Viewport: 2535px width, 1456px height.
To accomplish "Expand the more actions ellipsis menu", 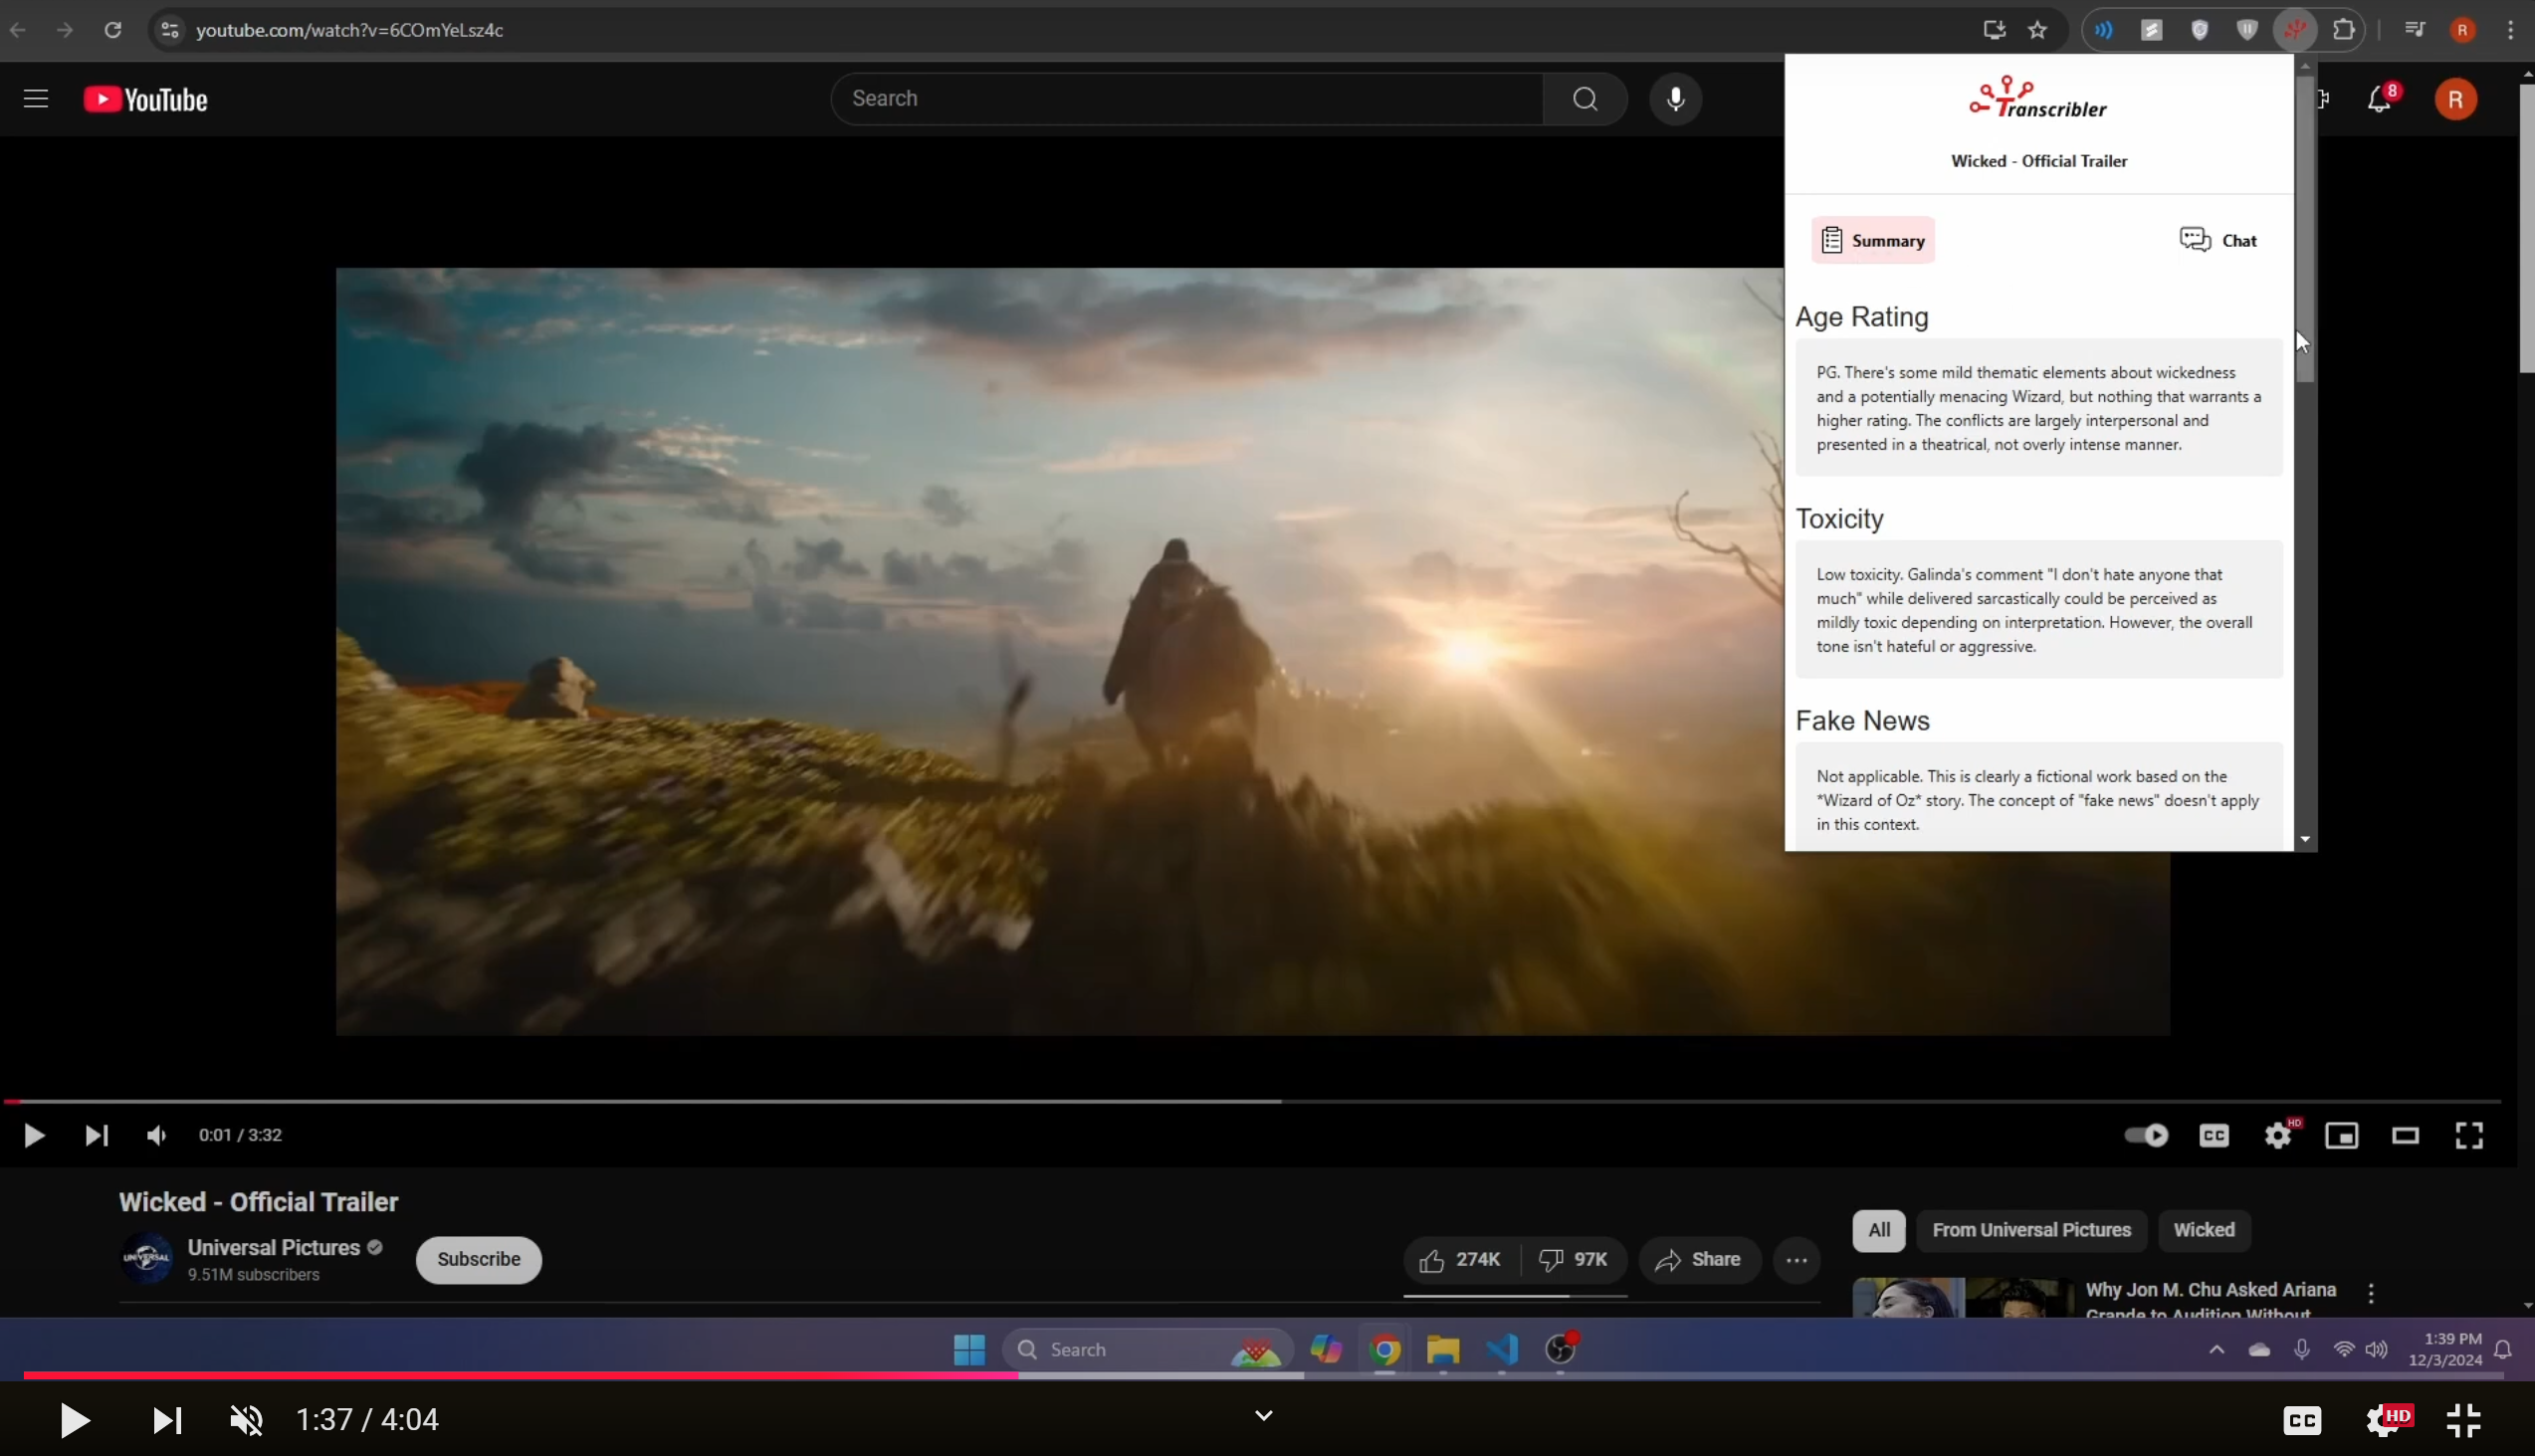I will [x=1796, y=1259].
